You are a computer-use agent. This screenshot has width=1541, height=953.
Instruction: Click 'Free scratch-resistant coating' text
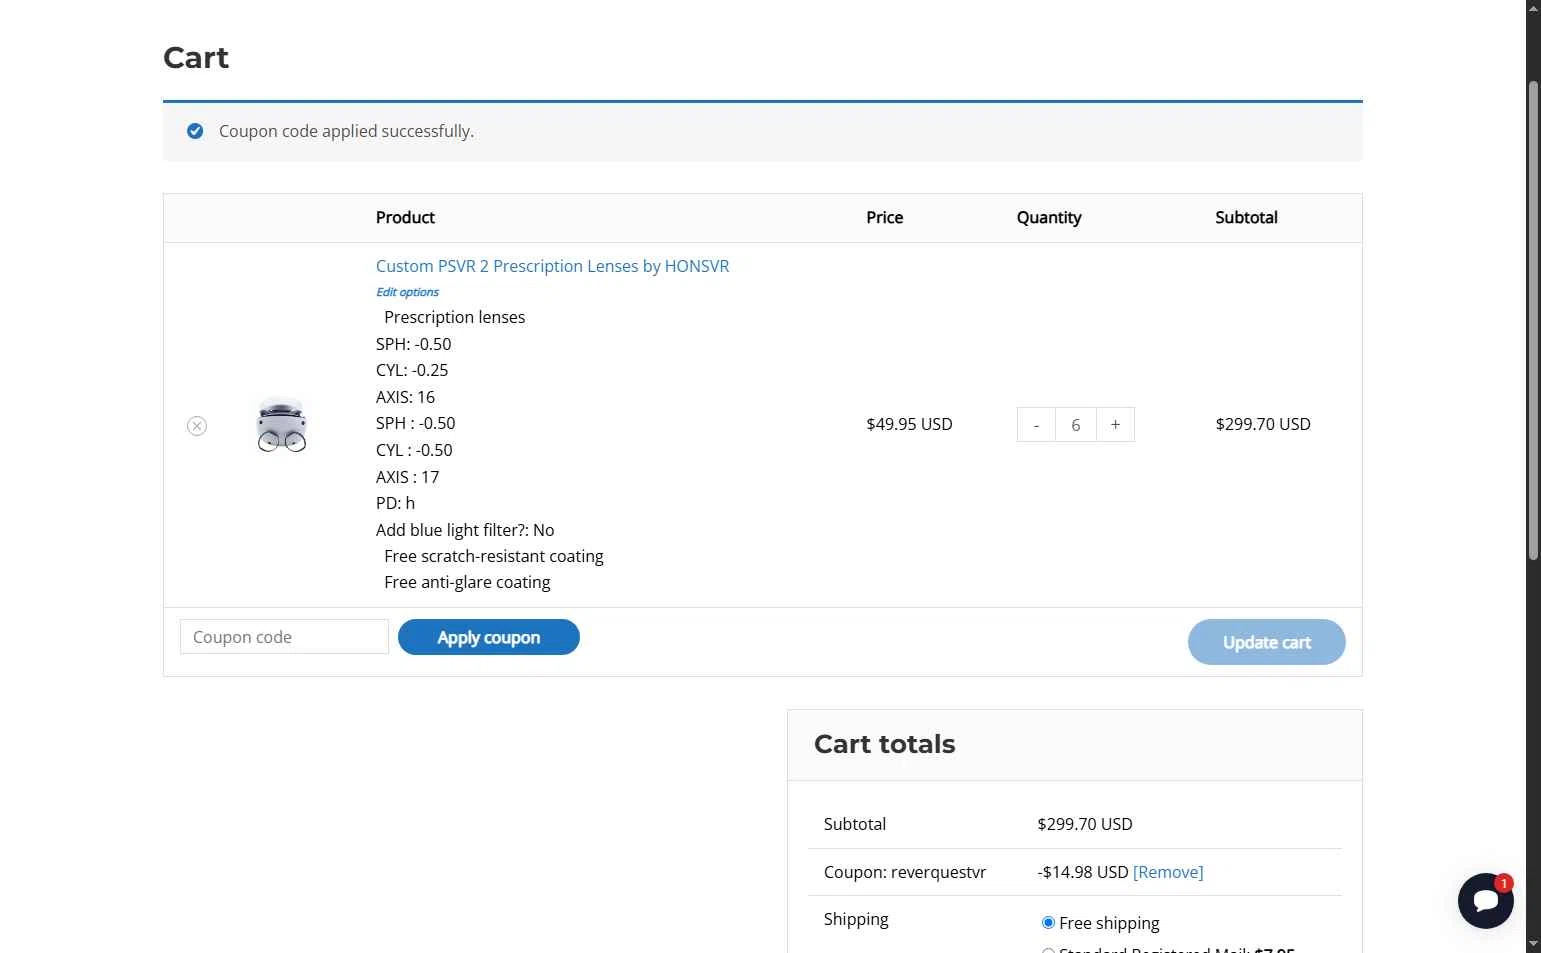pos(494,556)
